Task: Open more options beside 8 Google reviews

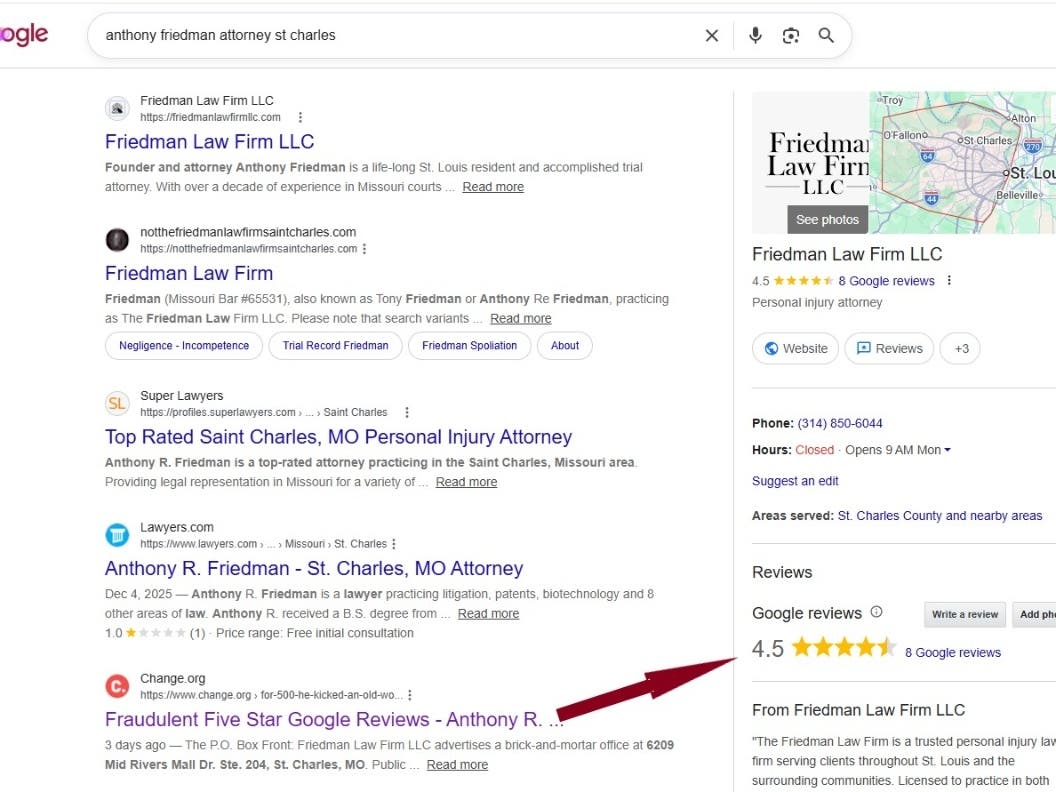Action: [x=949, y=280]
